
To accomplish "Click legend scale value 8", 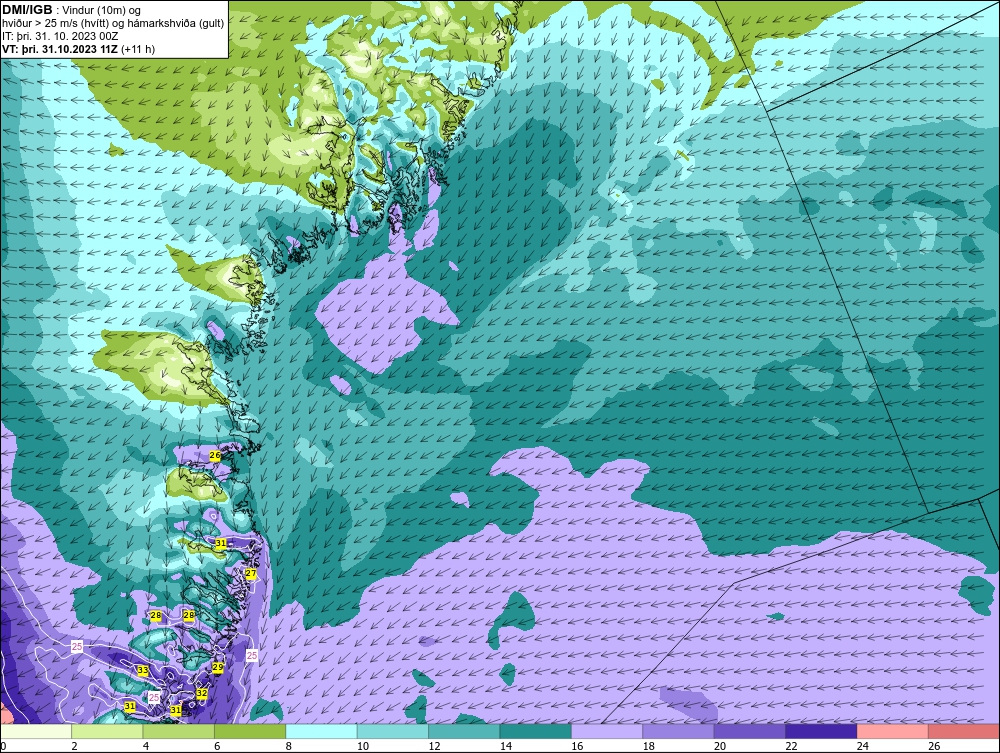I will click(289, 746).
